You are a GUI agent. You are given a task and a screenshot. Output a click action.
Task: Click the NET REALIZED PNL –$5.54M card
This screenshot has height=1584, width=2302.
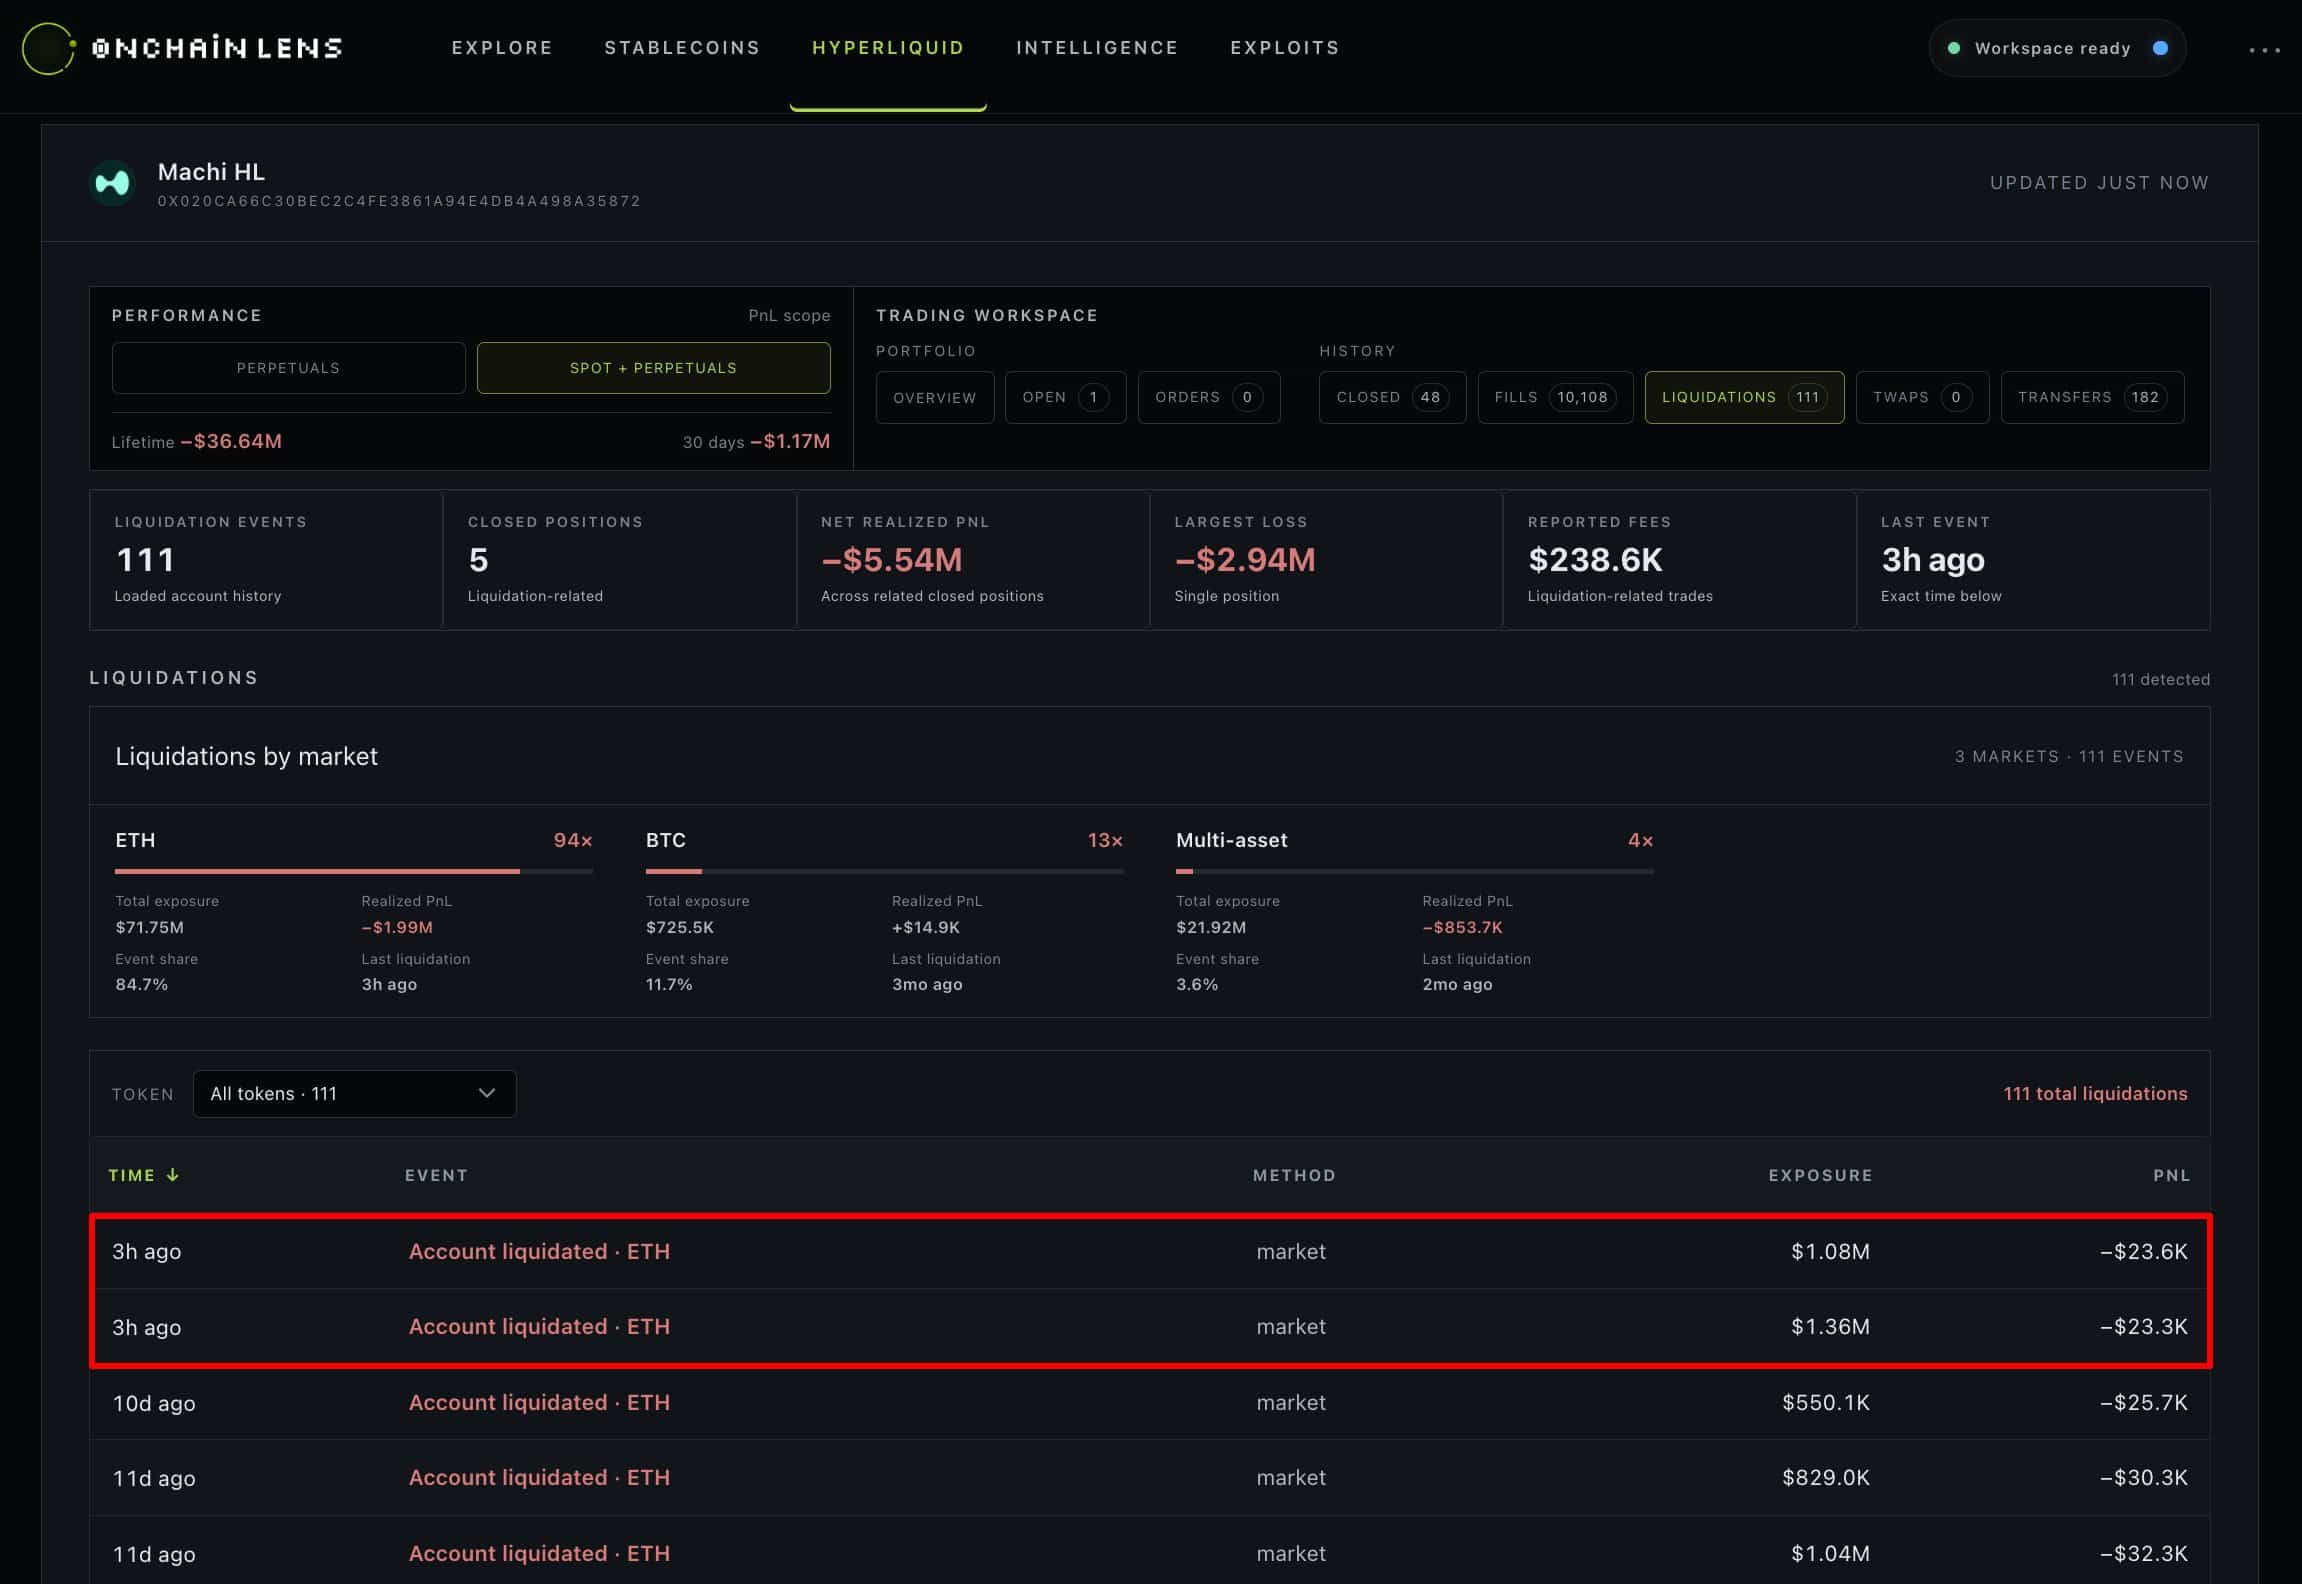pyautogui.click(x=973, y=559)
